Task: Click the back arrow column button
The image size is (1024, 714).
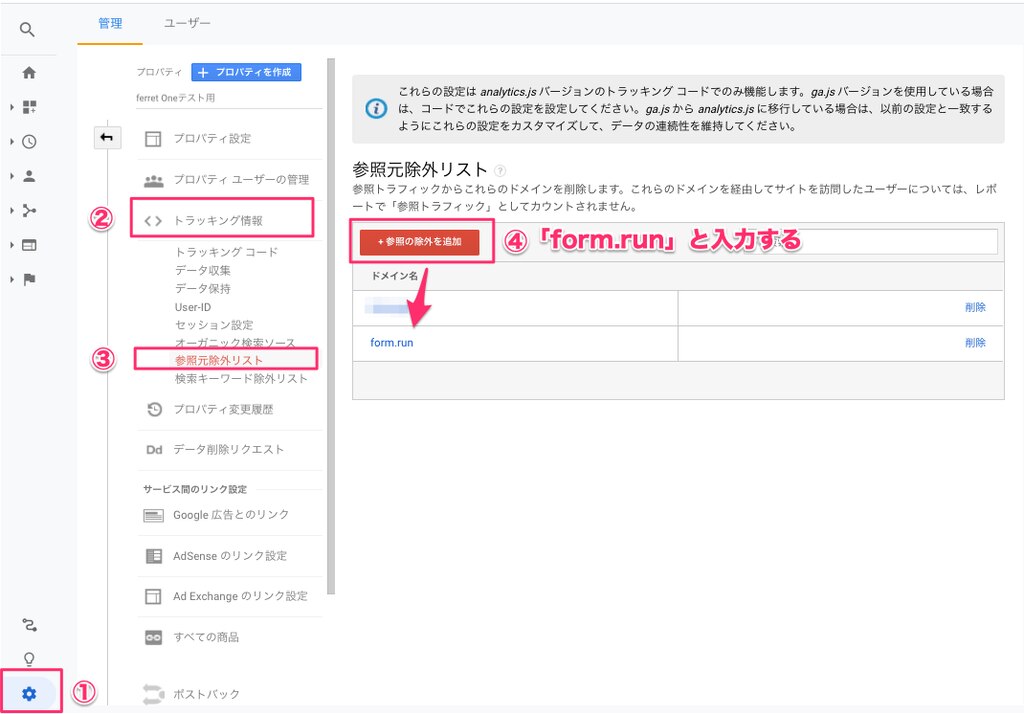Action: tap(107, 138)
